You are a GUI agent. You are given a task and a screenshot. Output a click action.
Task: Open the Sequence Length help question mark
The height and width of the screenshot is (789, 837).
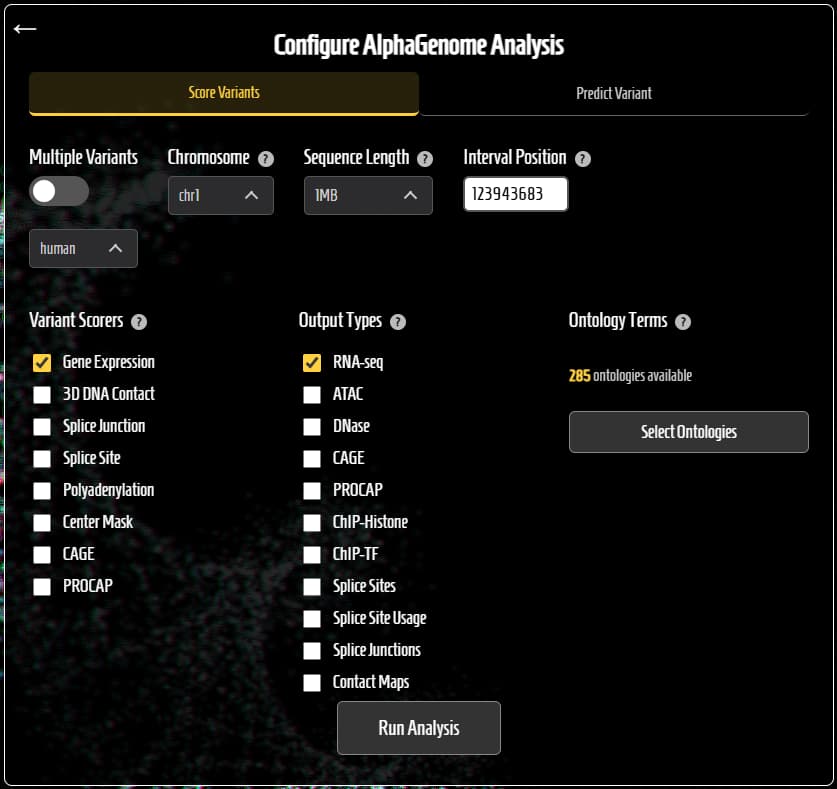point(425,159)
